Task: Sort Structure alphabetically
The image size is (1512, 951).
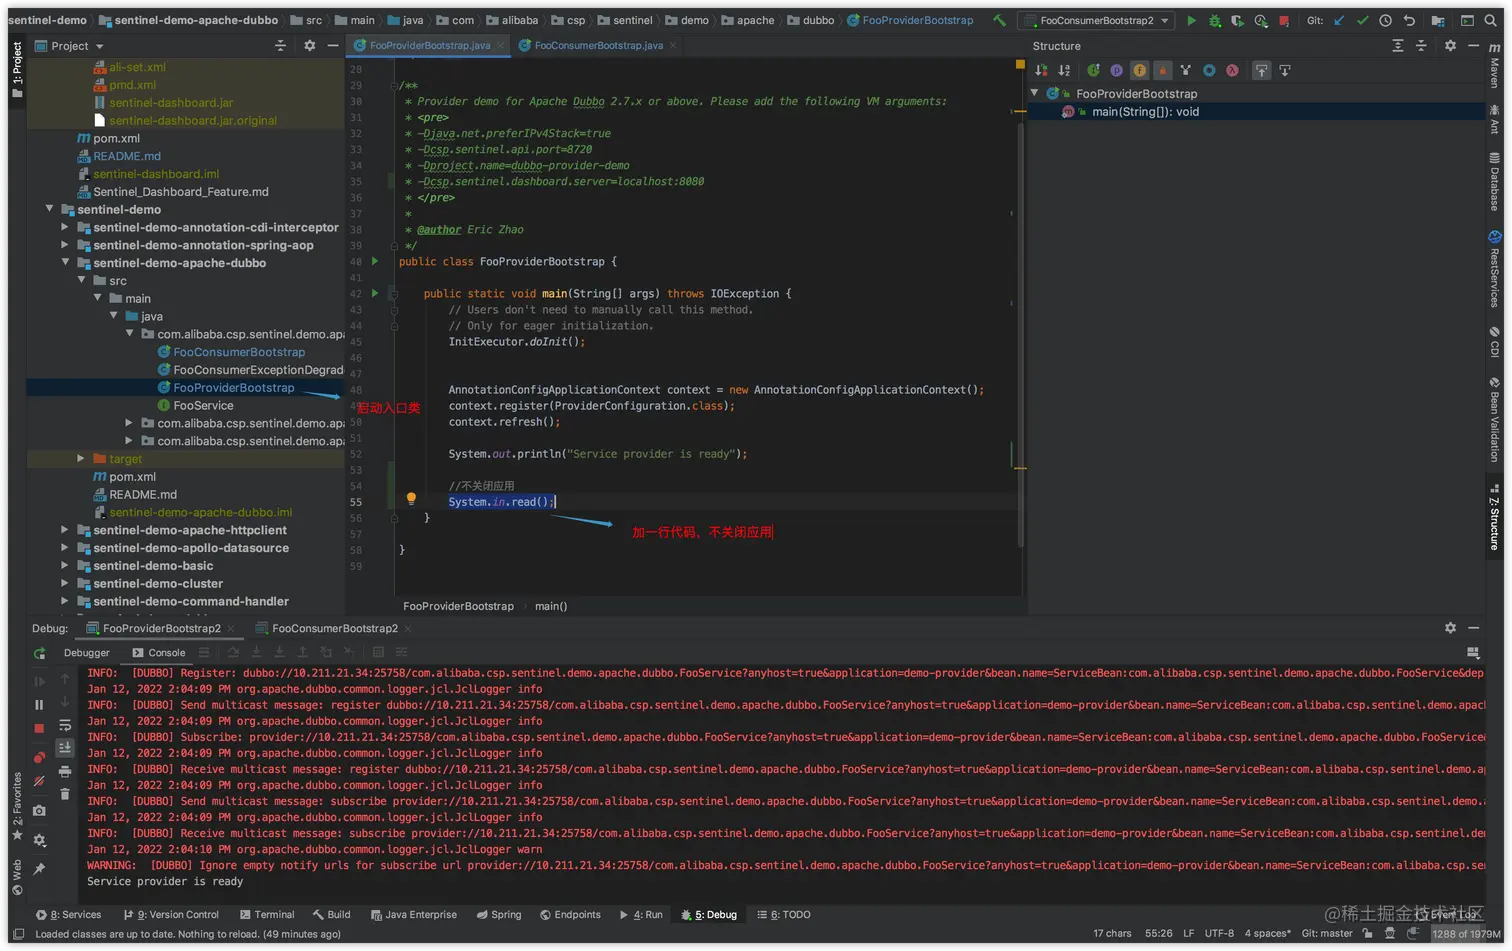Action: point(1064,70)
